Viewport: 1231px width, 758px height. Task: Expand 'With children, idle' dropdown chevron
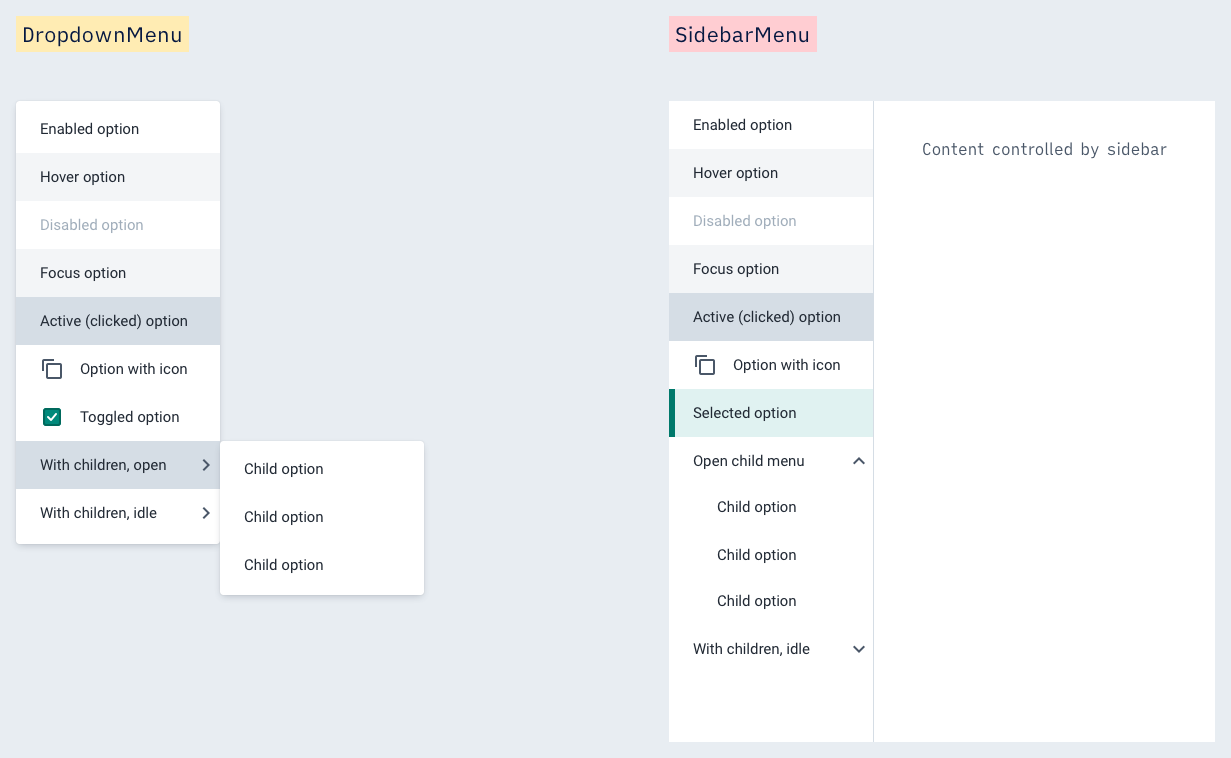coord(206,513)
